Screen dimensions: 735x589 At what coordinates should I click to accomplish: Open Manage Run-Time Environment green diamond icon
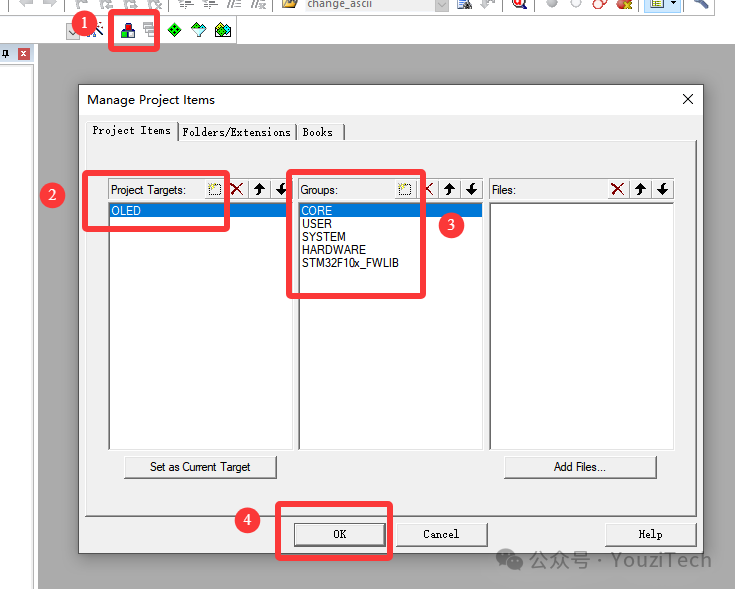[174, 30]
